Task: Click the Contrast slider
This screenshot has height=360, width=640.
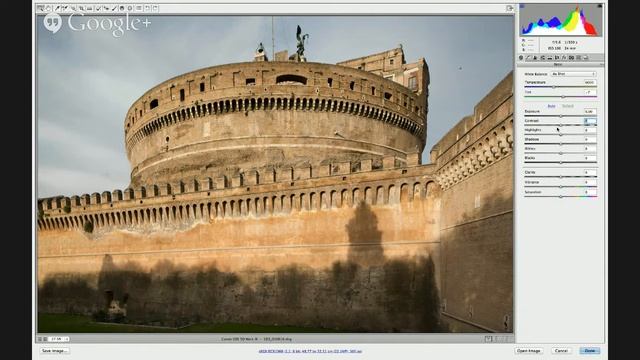Action: pyautogui.click(x=560, y=125)
